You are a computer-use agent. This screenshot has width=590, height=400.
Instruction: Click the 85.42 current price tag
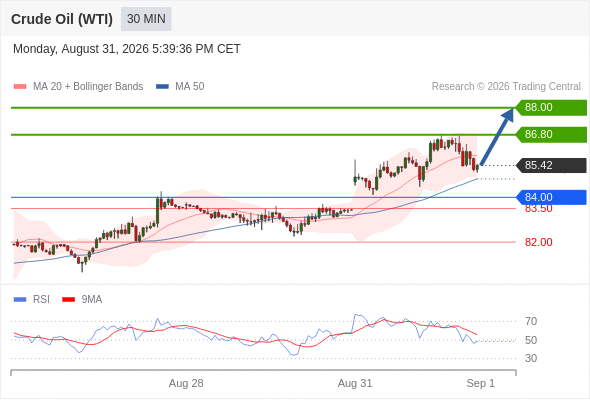click(551, 166)
